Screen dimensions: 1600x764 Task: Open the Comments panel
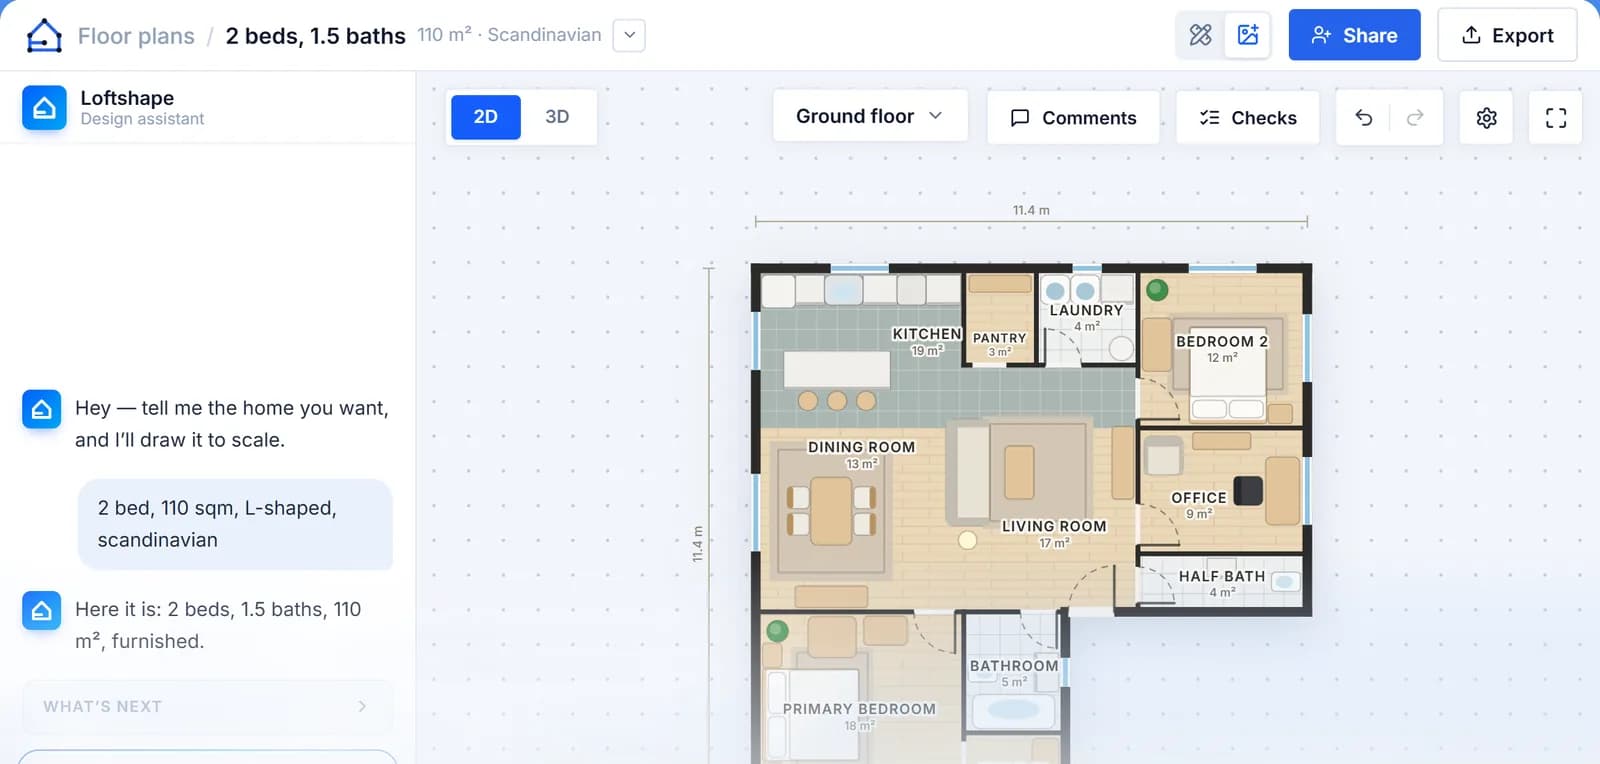(x=1073, y=117)
